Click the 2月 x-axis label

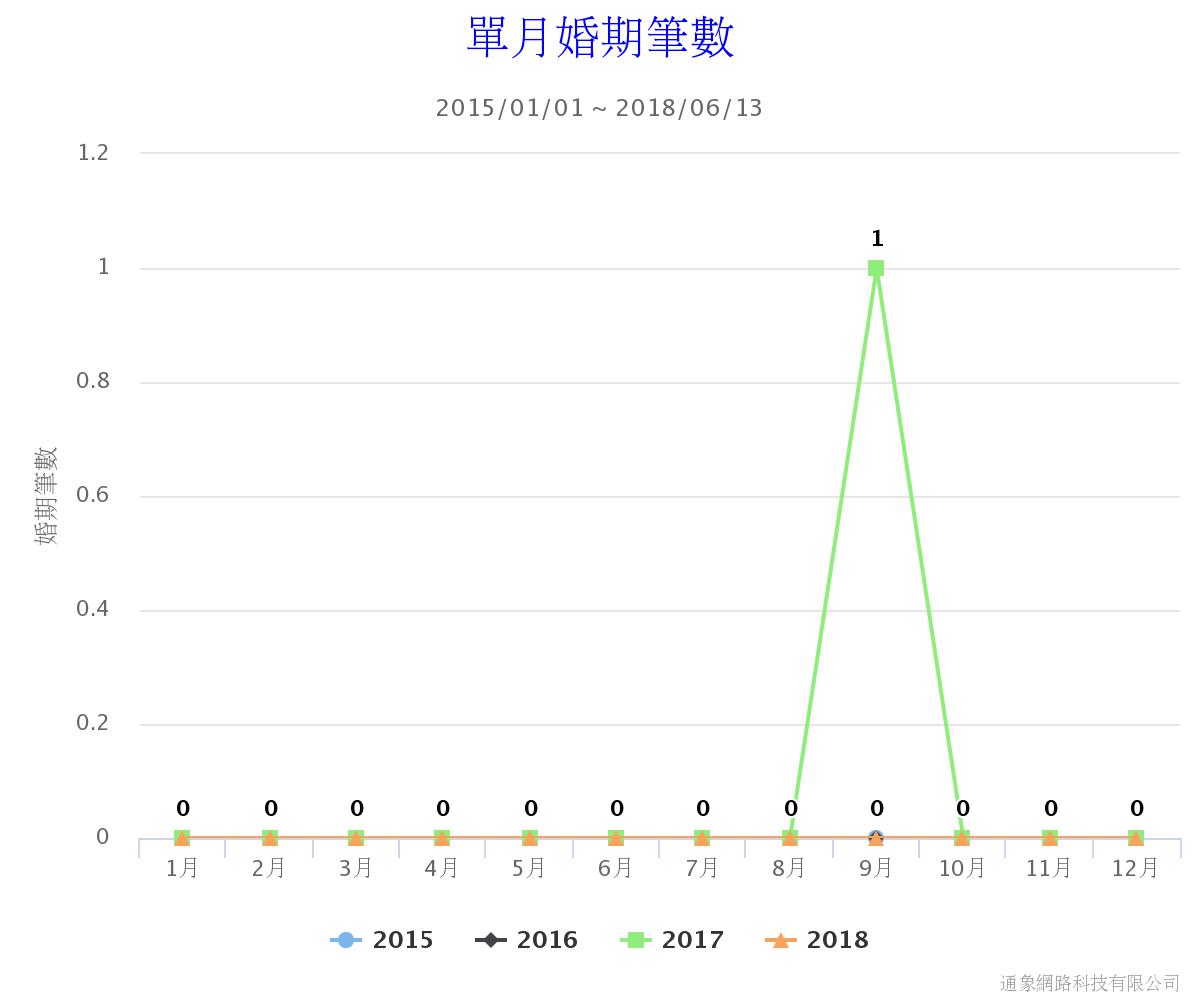269,868
